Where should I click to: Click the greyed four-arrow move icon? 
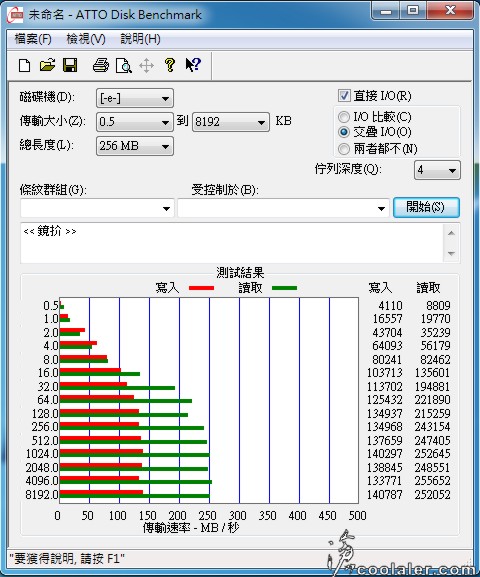[146, 66]
